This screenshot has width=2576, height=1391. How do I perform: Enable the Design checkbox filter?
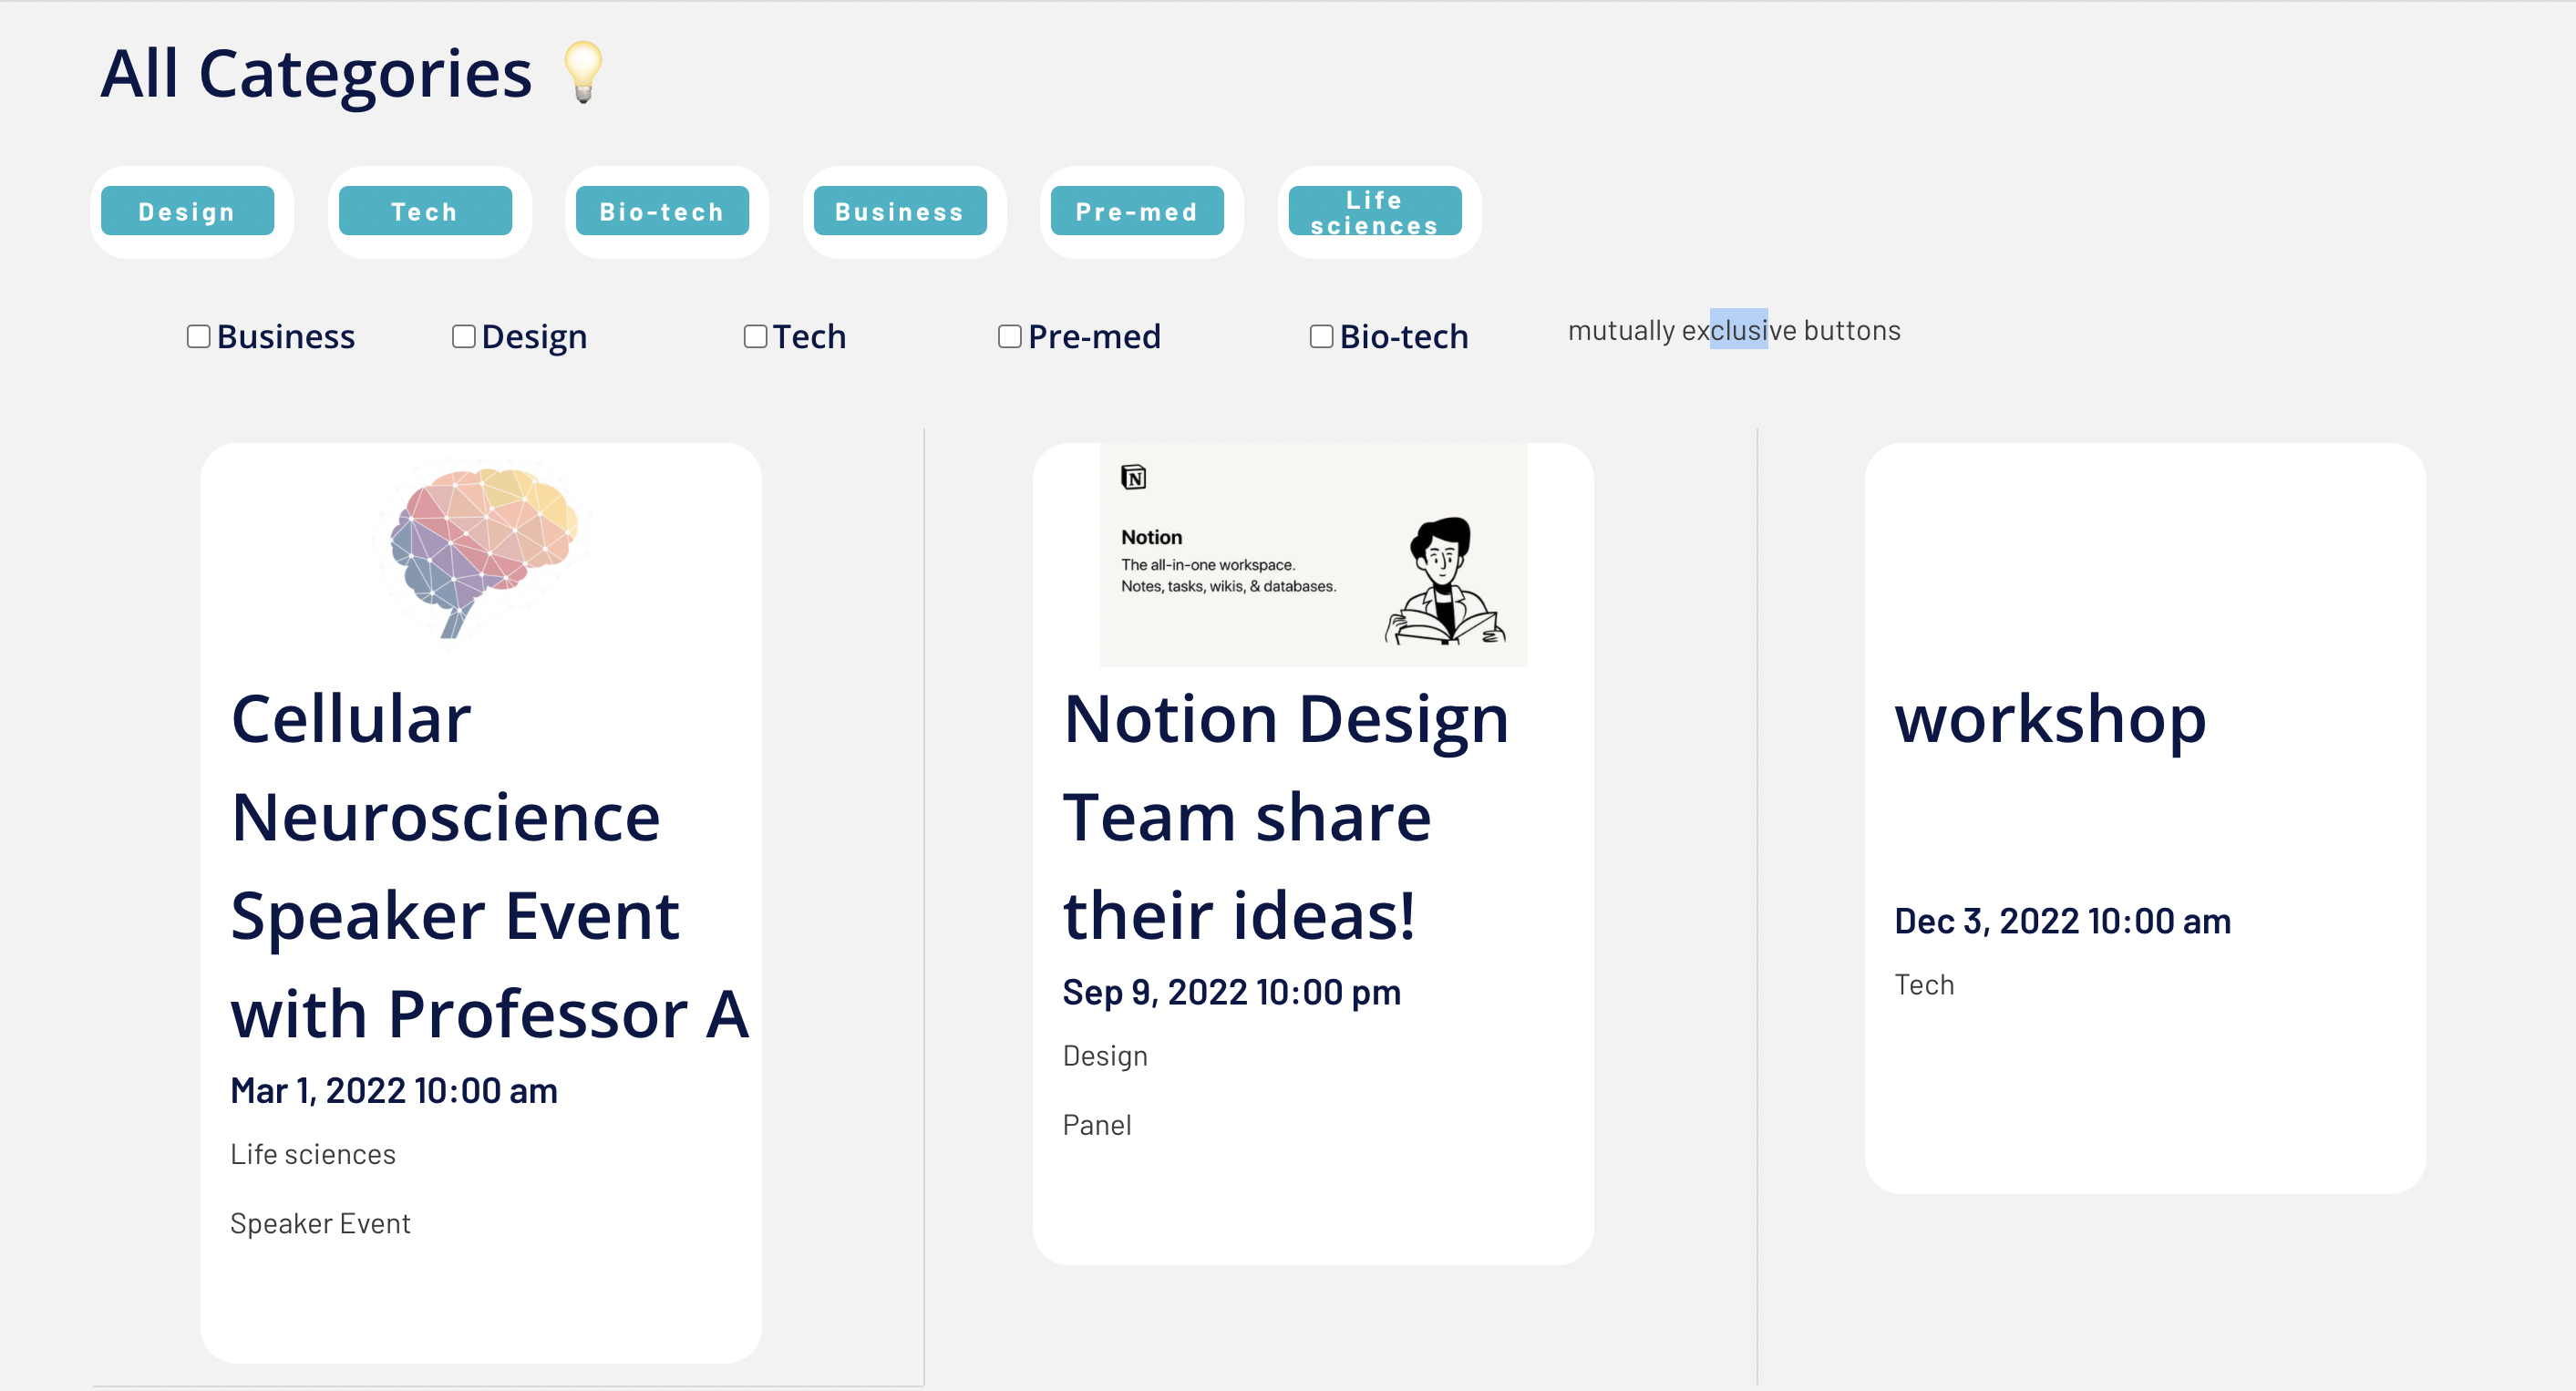pyautogui.click(x=464, y=337)
